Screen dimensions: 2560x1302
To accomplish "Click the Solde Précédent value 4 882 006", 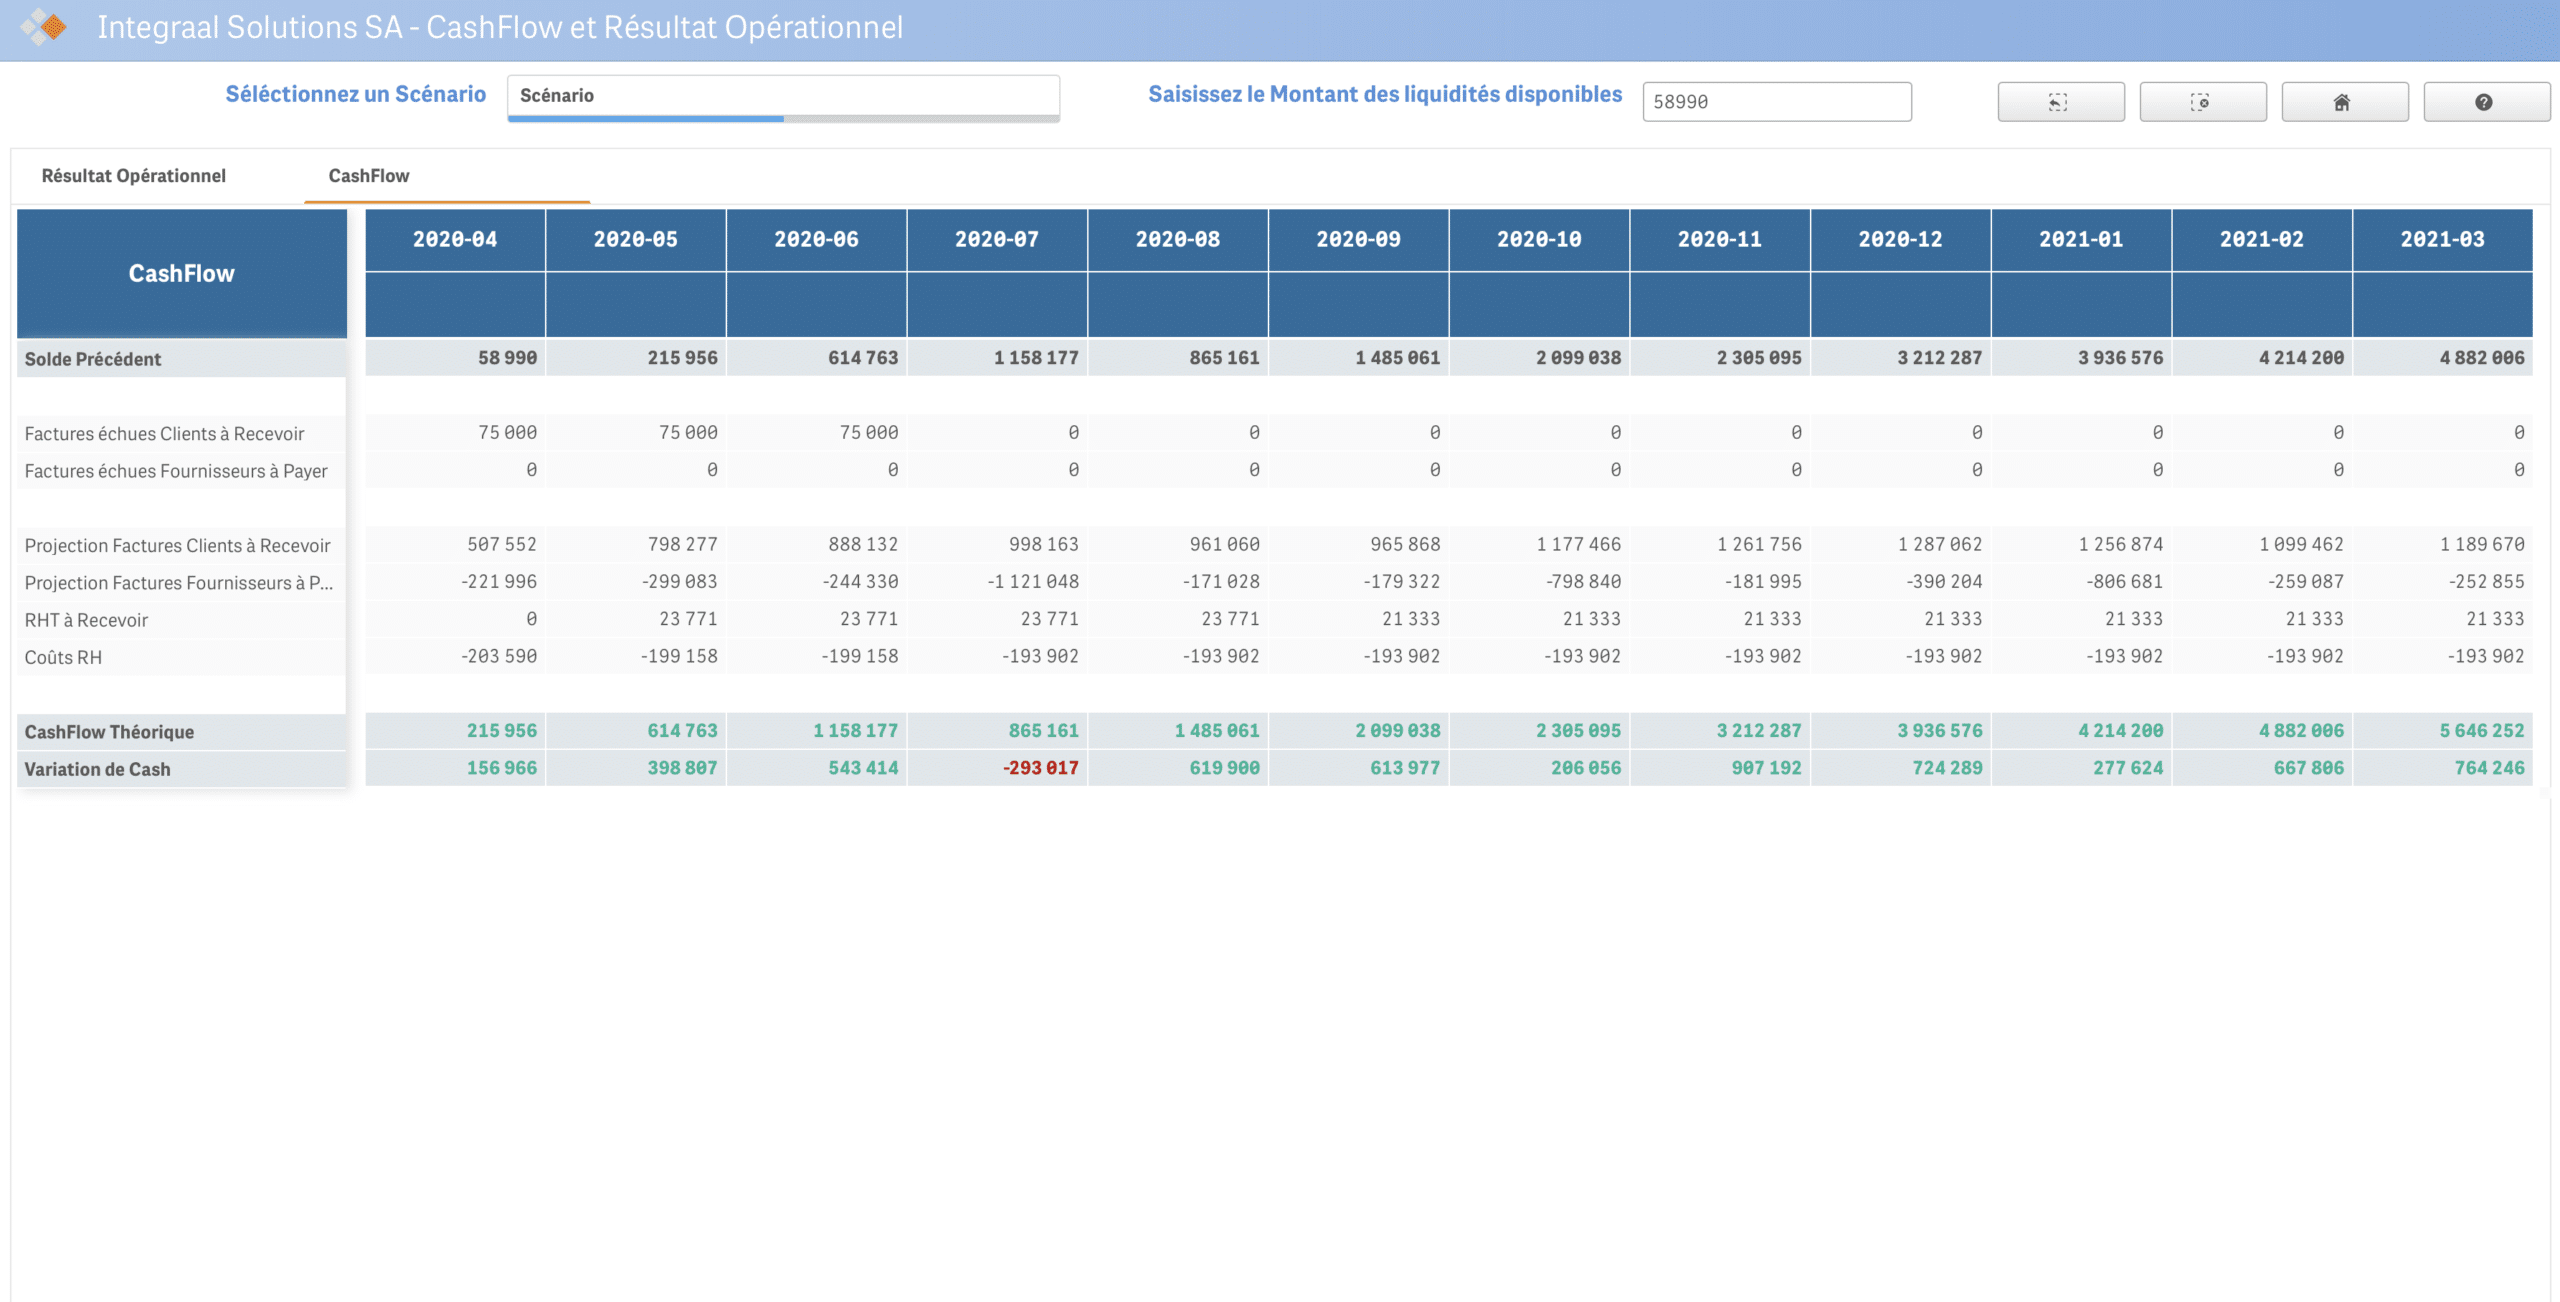I will pos(2482,358).
